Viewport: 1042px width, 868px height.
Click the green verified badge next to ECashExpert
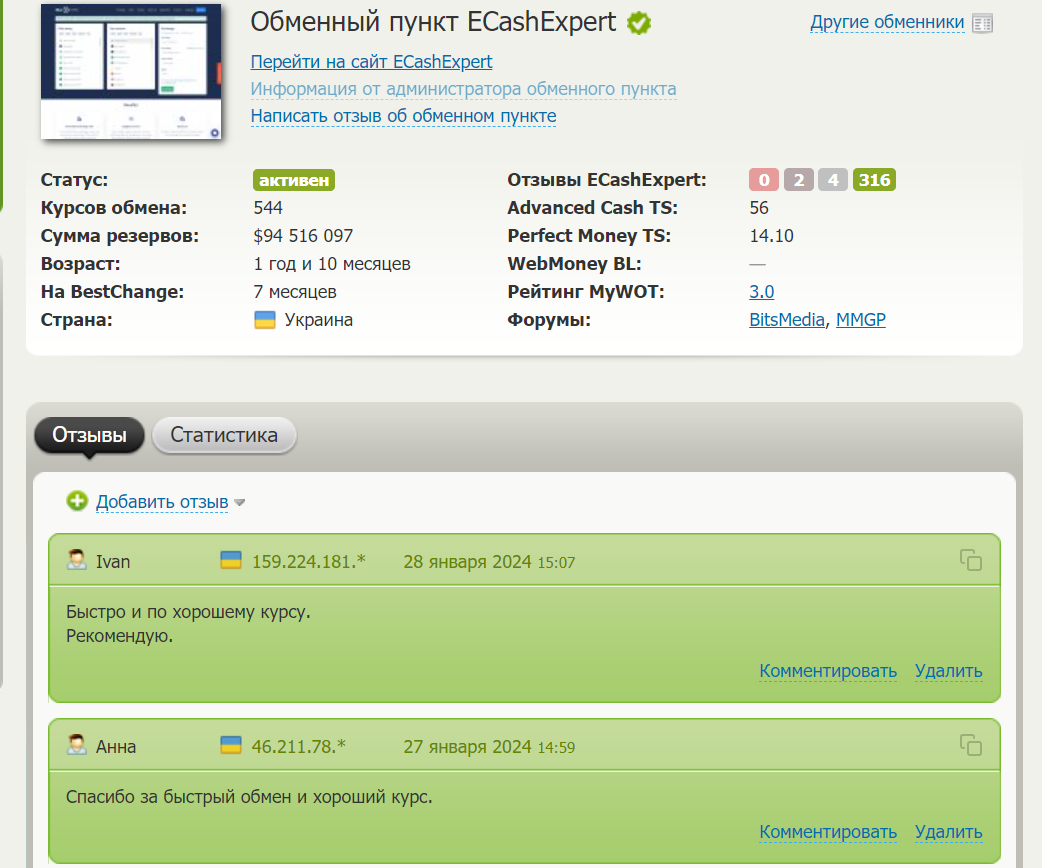point(639,23)
